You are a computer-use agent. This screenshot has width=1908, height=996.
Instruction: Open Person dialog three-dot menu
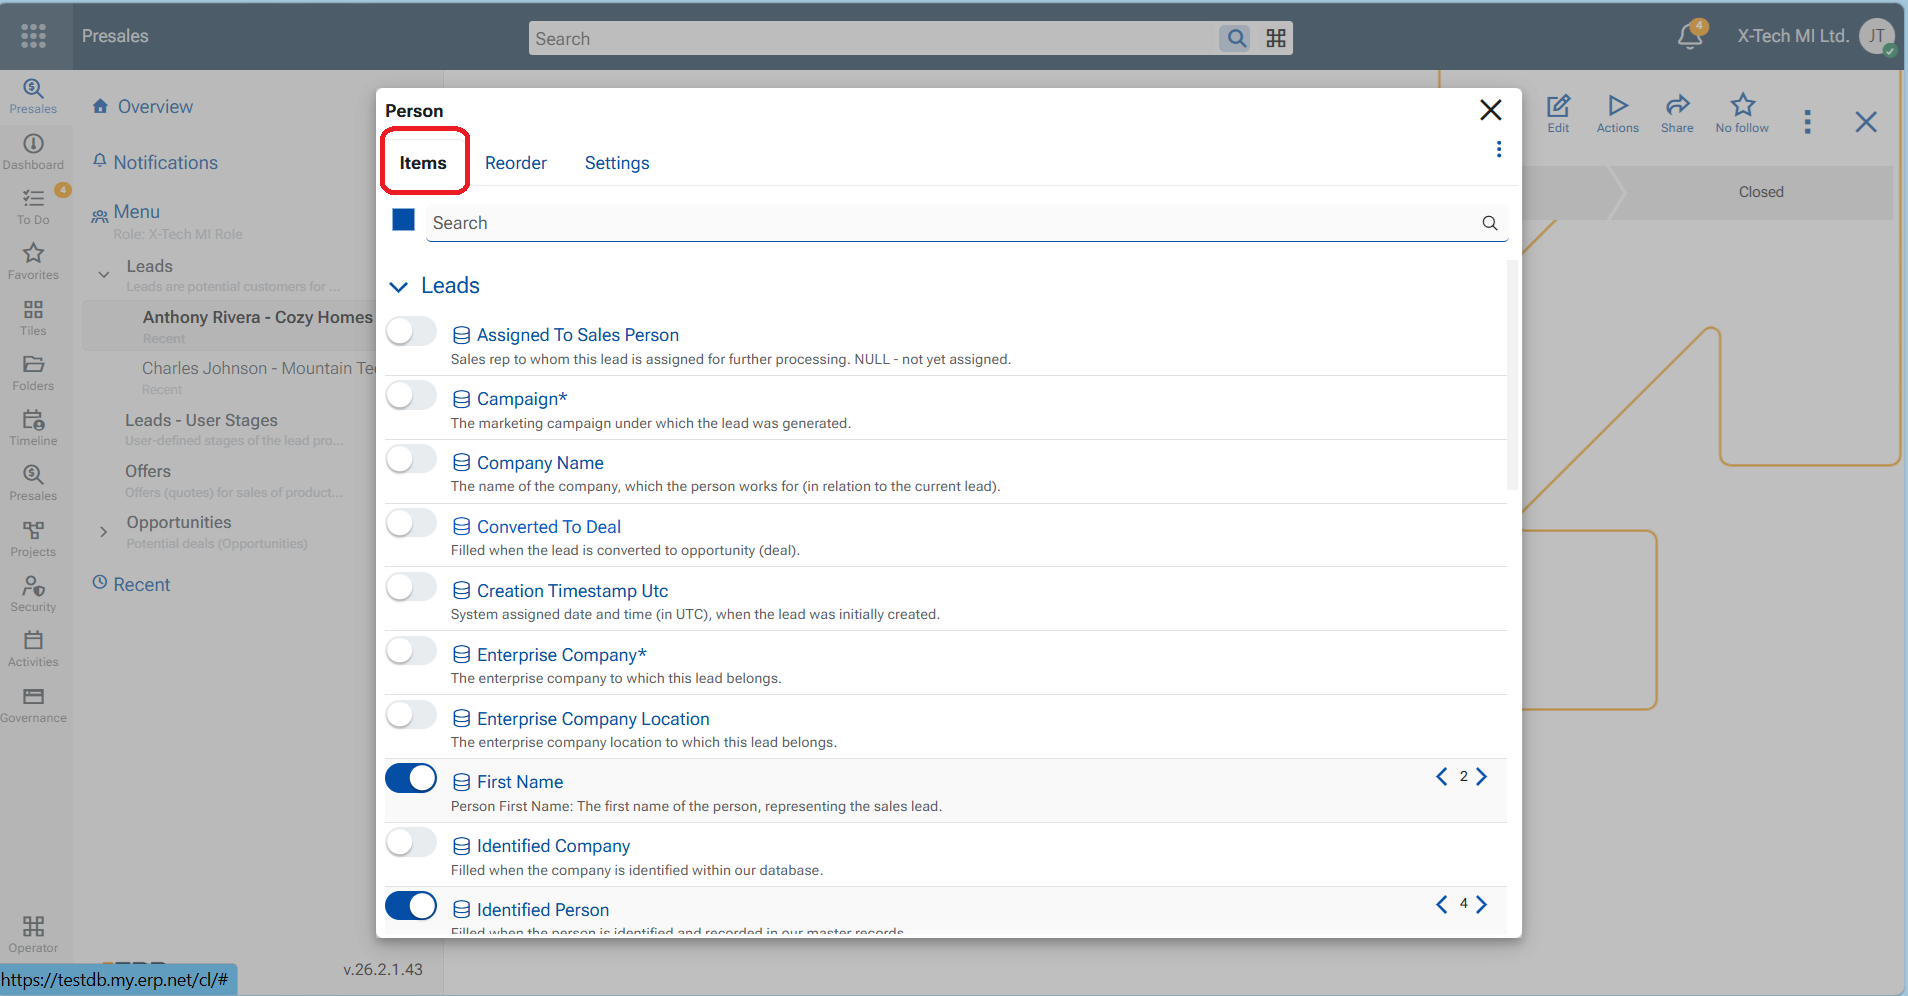[x=1498, y=149]
